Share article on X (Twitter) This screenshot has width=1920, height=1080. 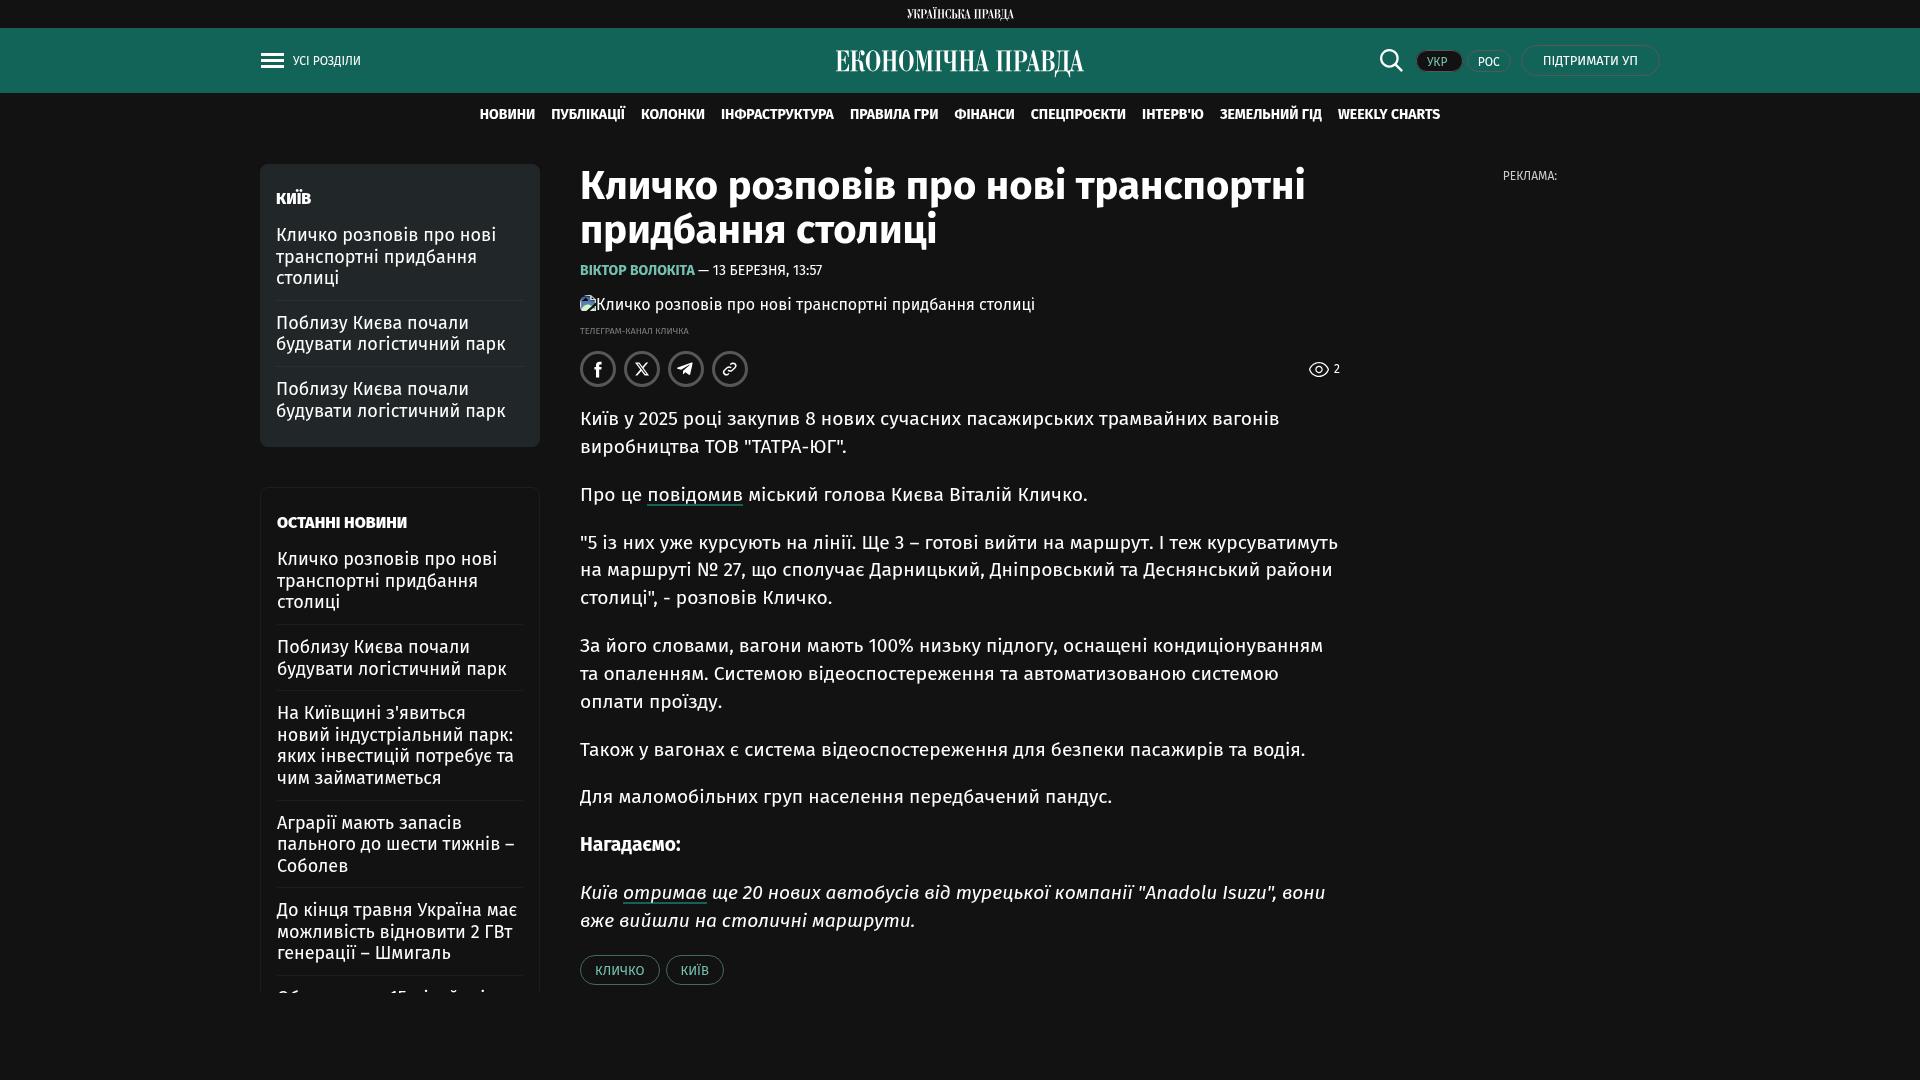pyautogui.click(x=642, y=369)
